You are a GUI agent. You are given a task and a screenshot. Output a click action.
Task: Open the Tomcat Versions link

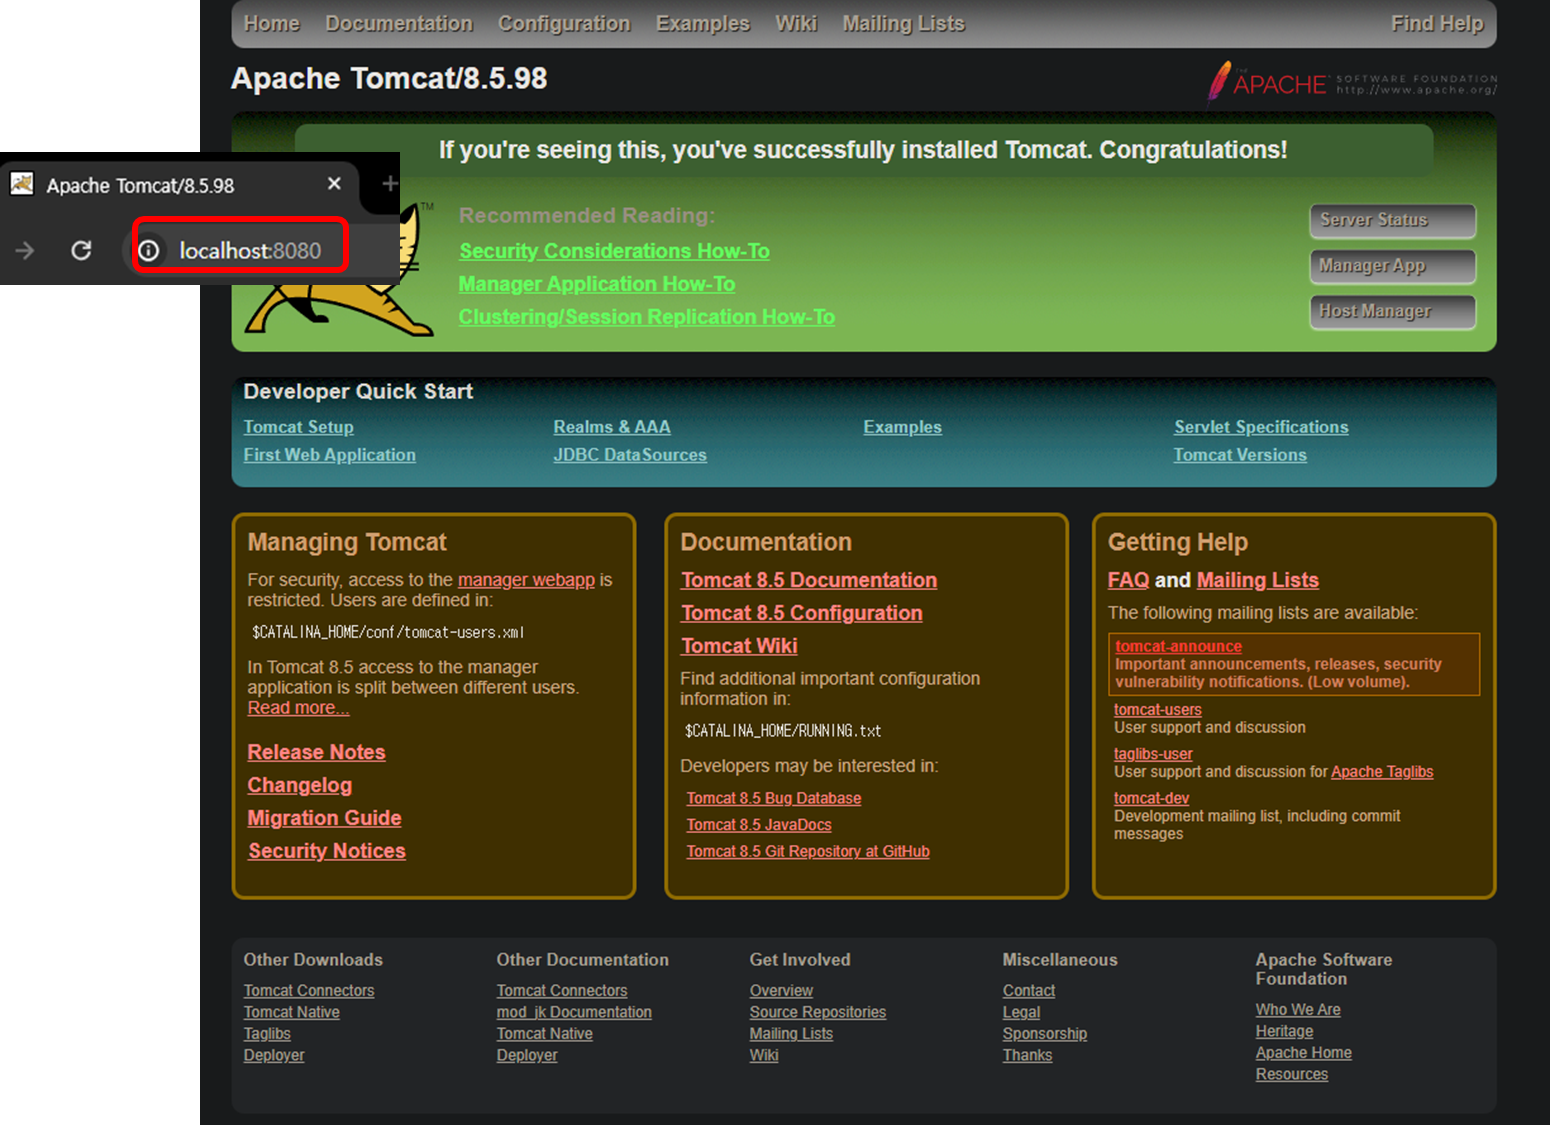tap(1240, 455)
